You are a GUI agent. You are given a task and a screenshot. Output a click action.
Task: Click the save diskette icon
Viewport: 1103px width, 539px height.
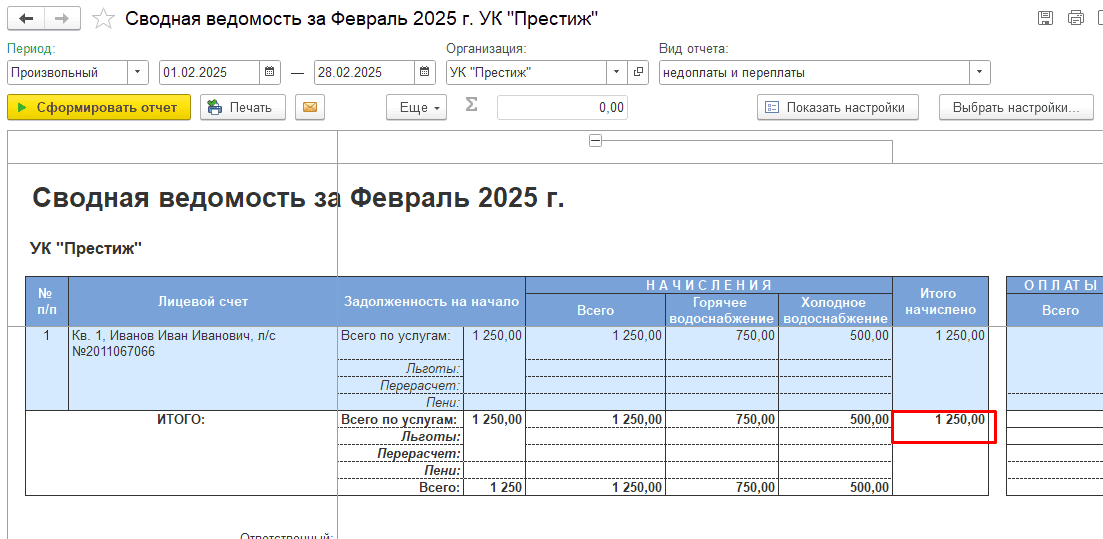pyautogui.click(x=1045, y=18)
